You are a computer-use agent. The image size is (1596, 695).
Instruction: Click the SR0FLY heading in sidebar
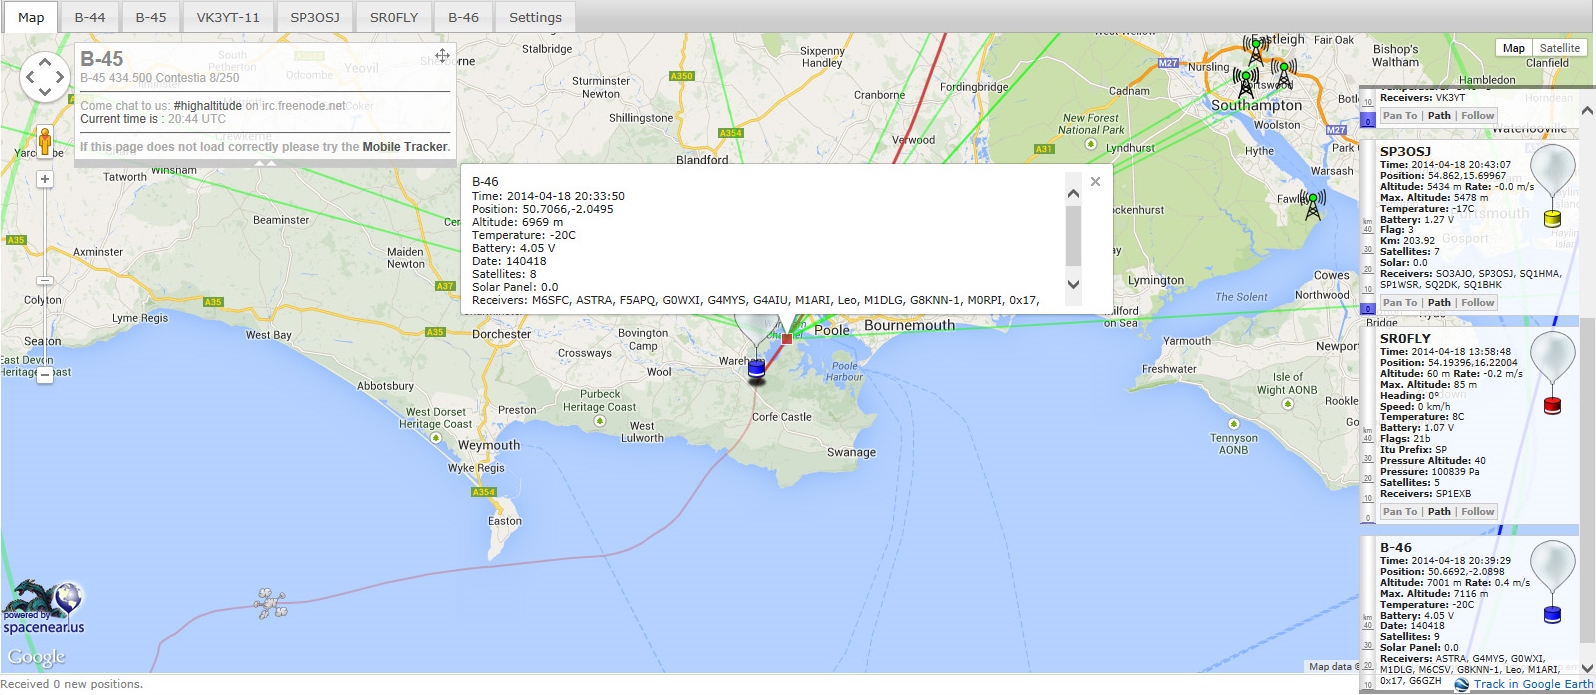(1405, 338)
